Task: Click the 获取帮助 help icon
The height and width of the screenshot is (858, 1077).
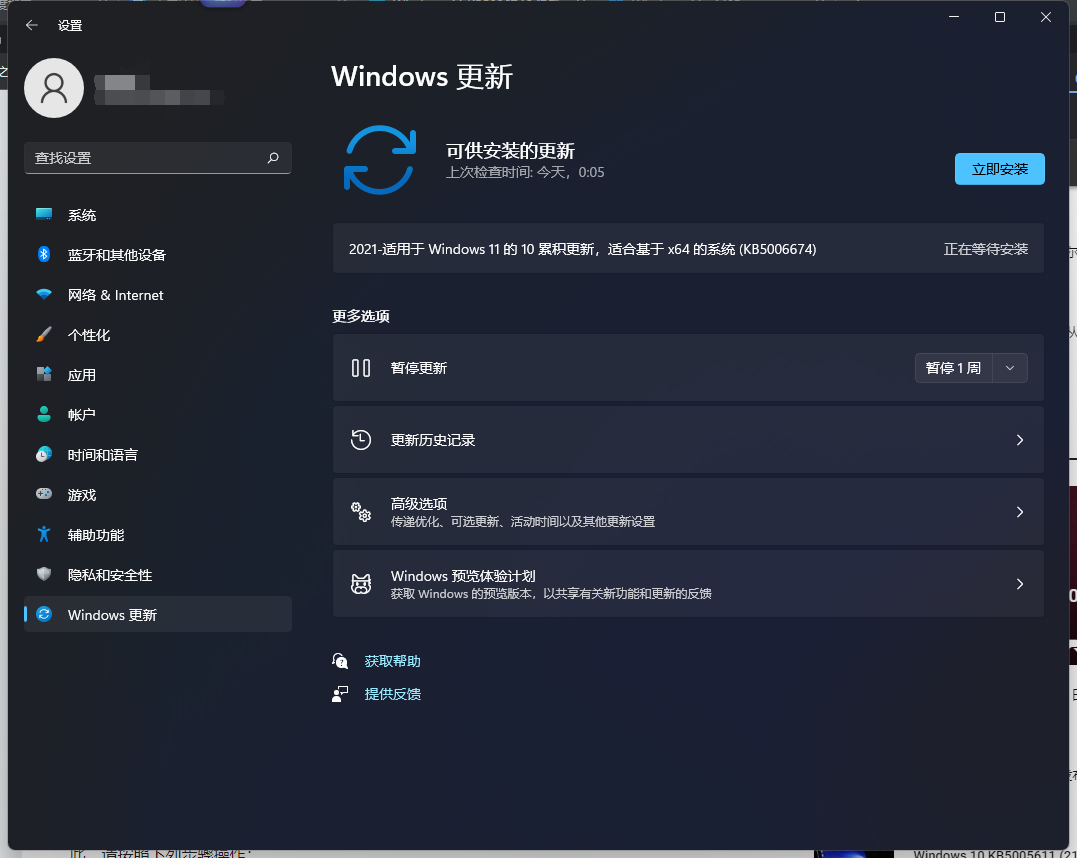Action: (340, 661)
